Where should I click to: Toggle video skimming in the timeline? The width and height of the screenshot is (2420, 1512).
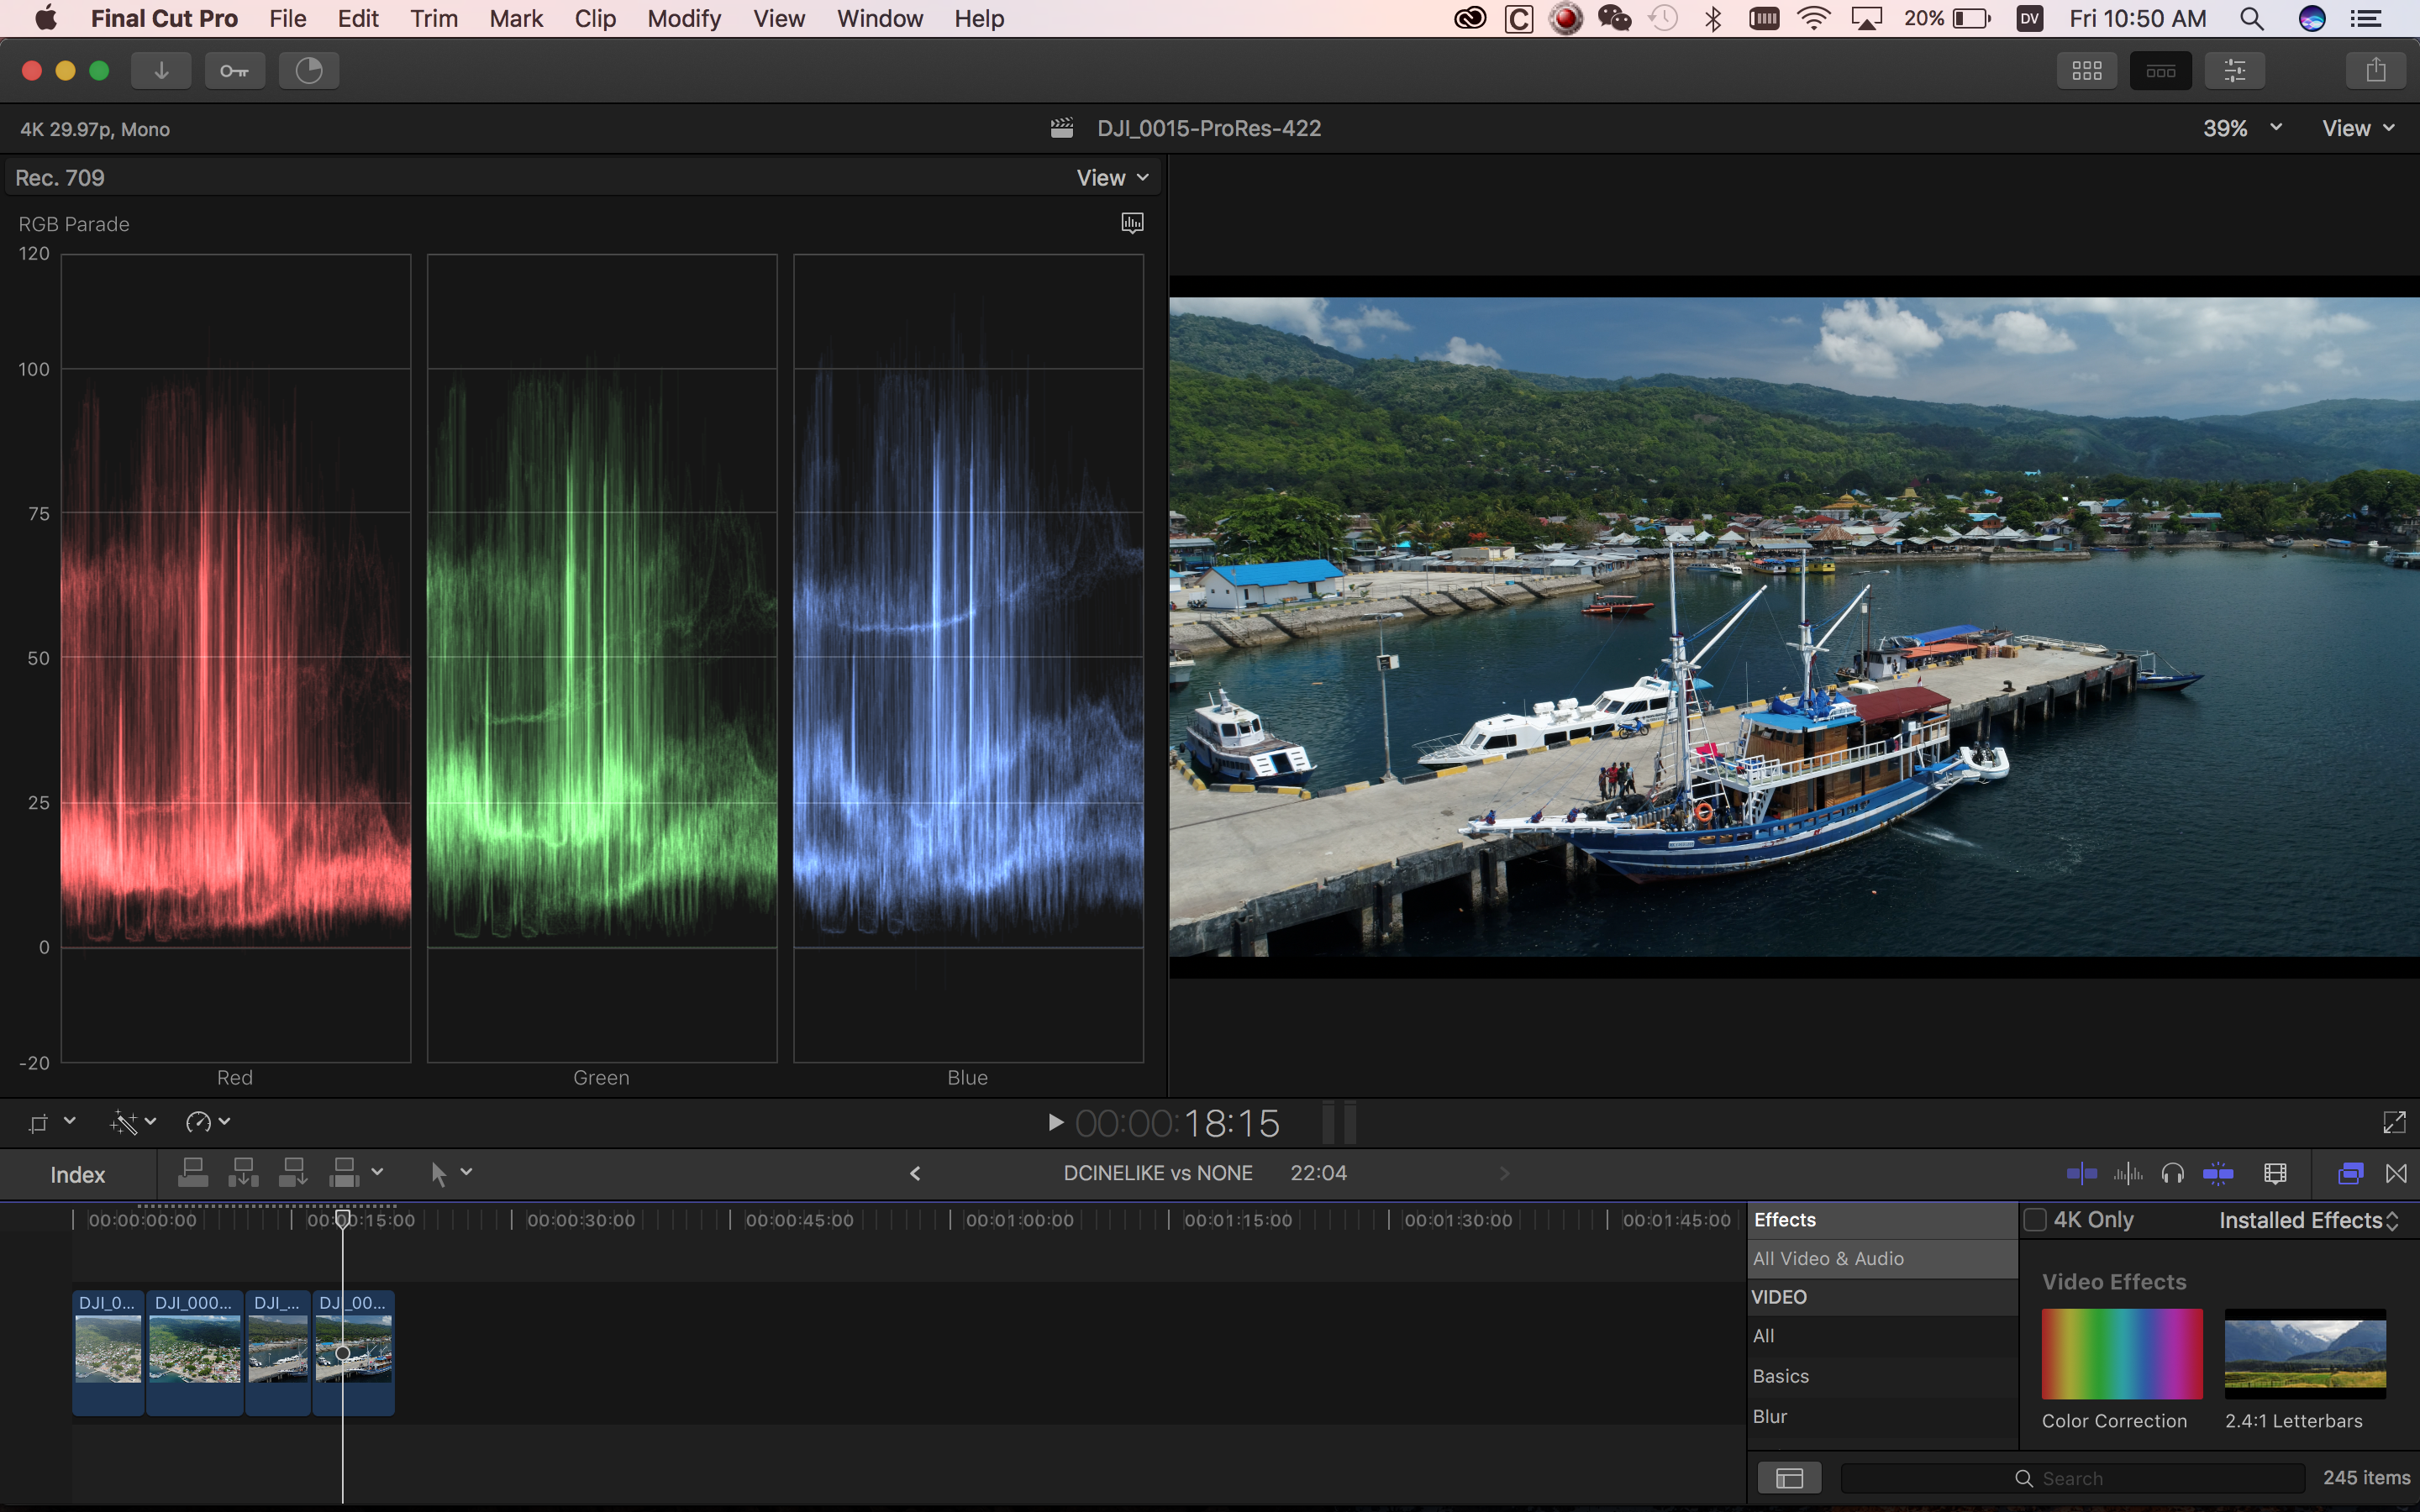point(2081,1173)
